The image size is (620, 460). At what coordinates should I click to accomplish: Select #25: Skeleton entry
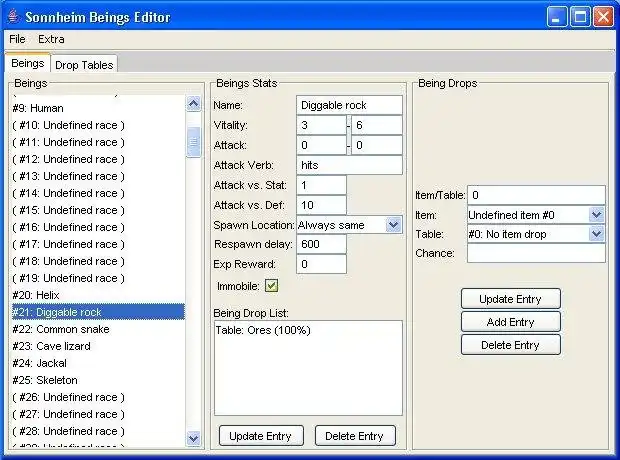(x=98, y=380)
